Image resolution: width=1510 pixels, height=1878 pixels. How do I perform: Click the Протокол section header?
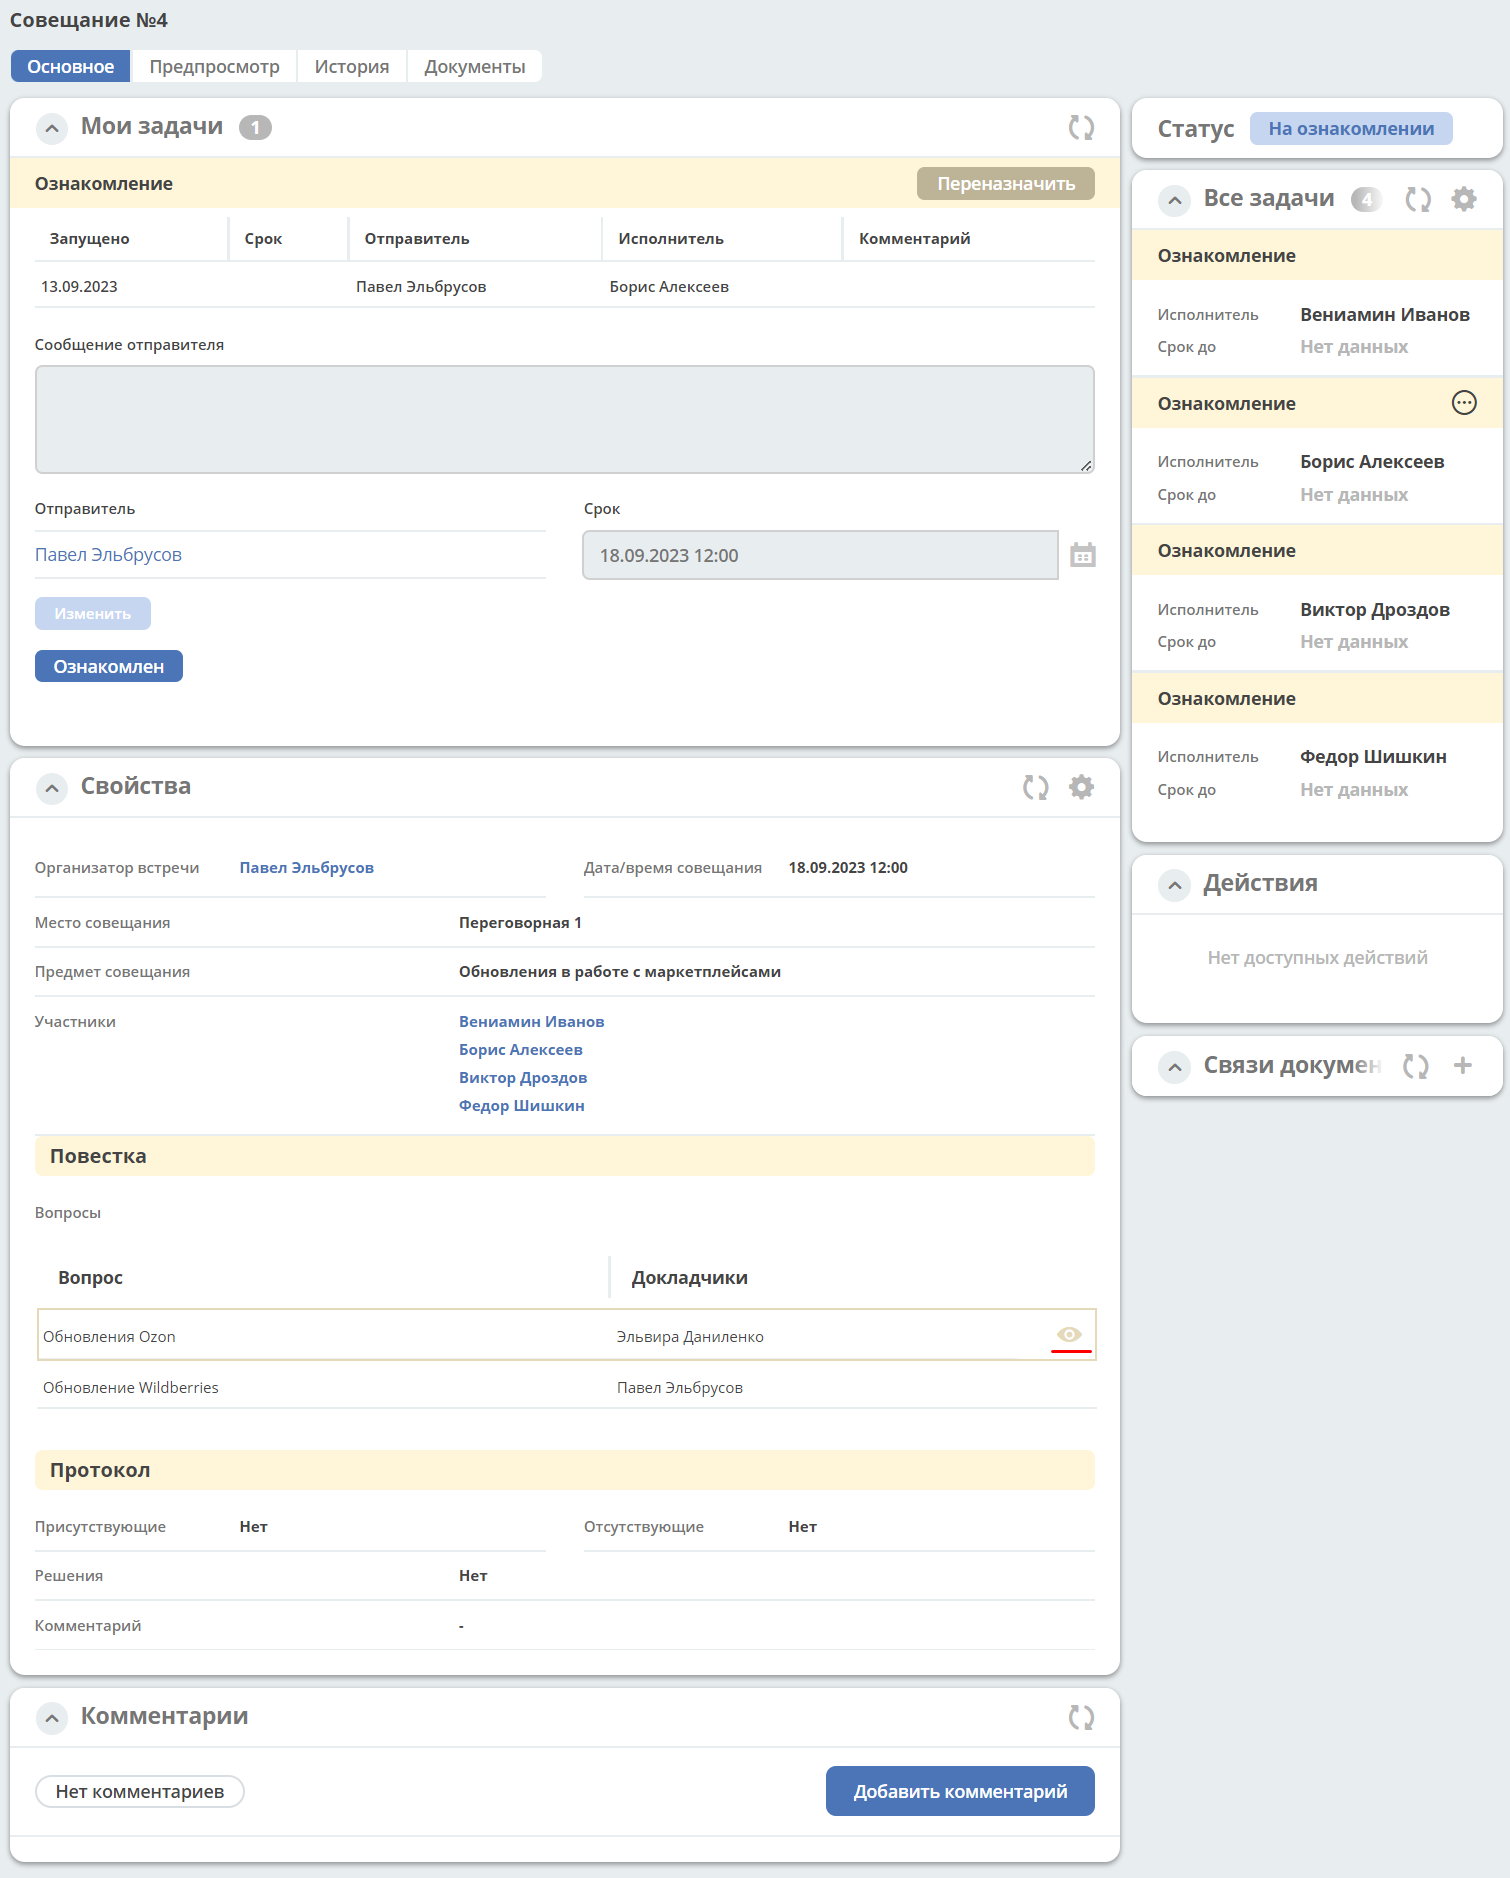pos(565,1470)
